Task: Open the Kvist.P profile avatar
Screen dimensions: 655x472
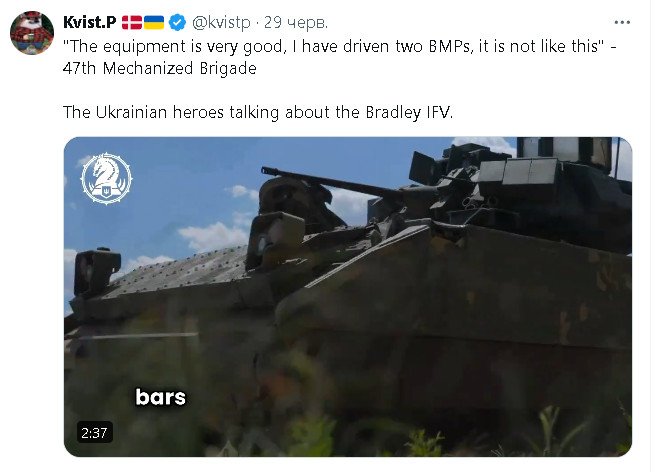Action: (x=32, y=33)
